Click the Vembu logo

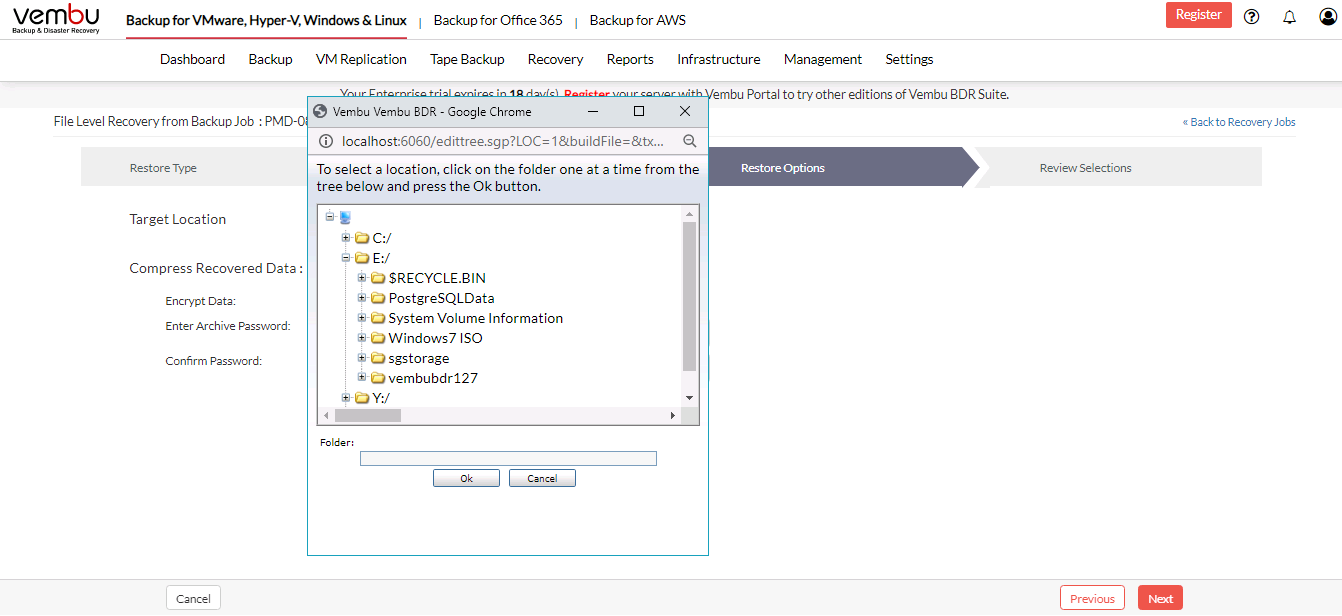[56, 19]
